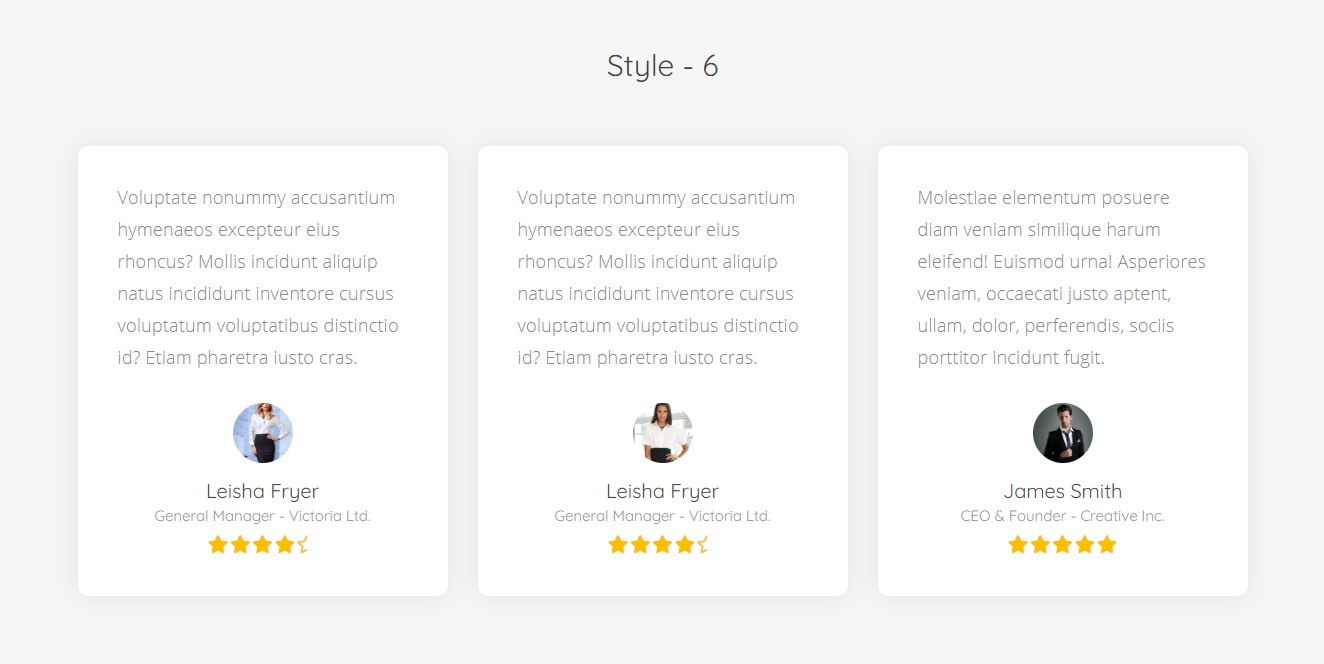
Task: Click the first star under James Smith
Action: click(x=1018, y=545)
